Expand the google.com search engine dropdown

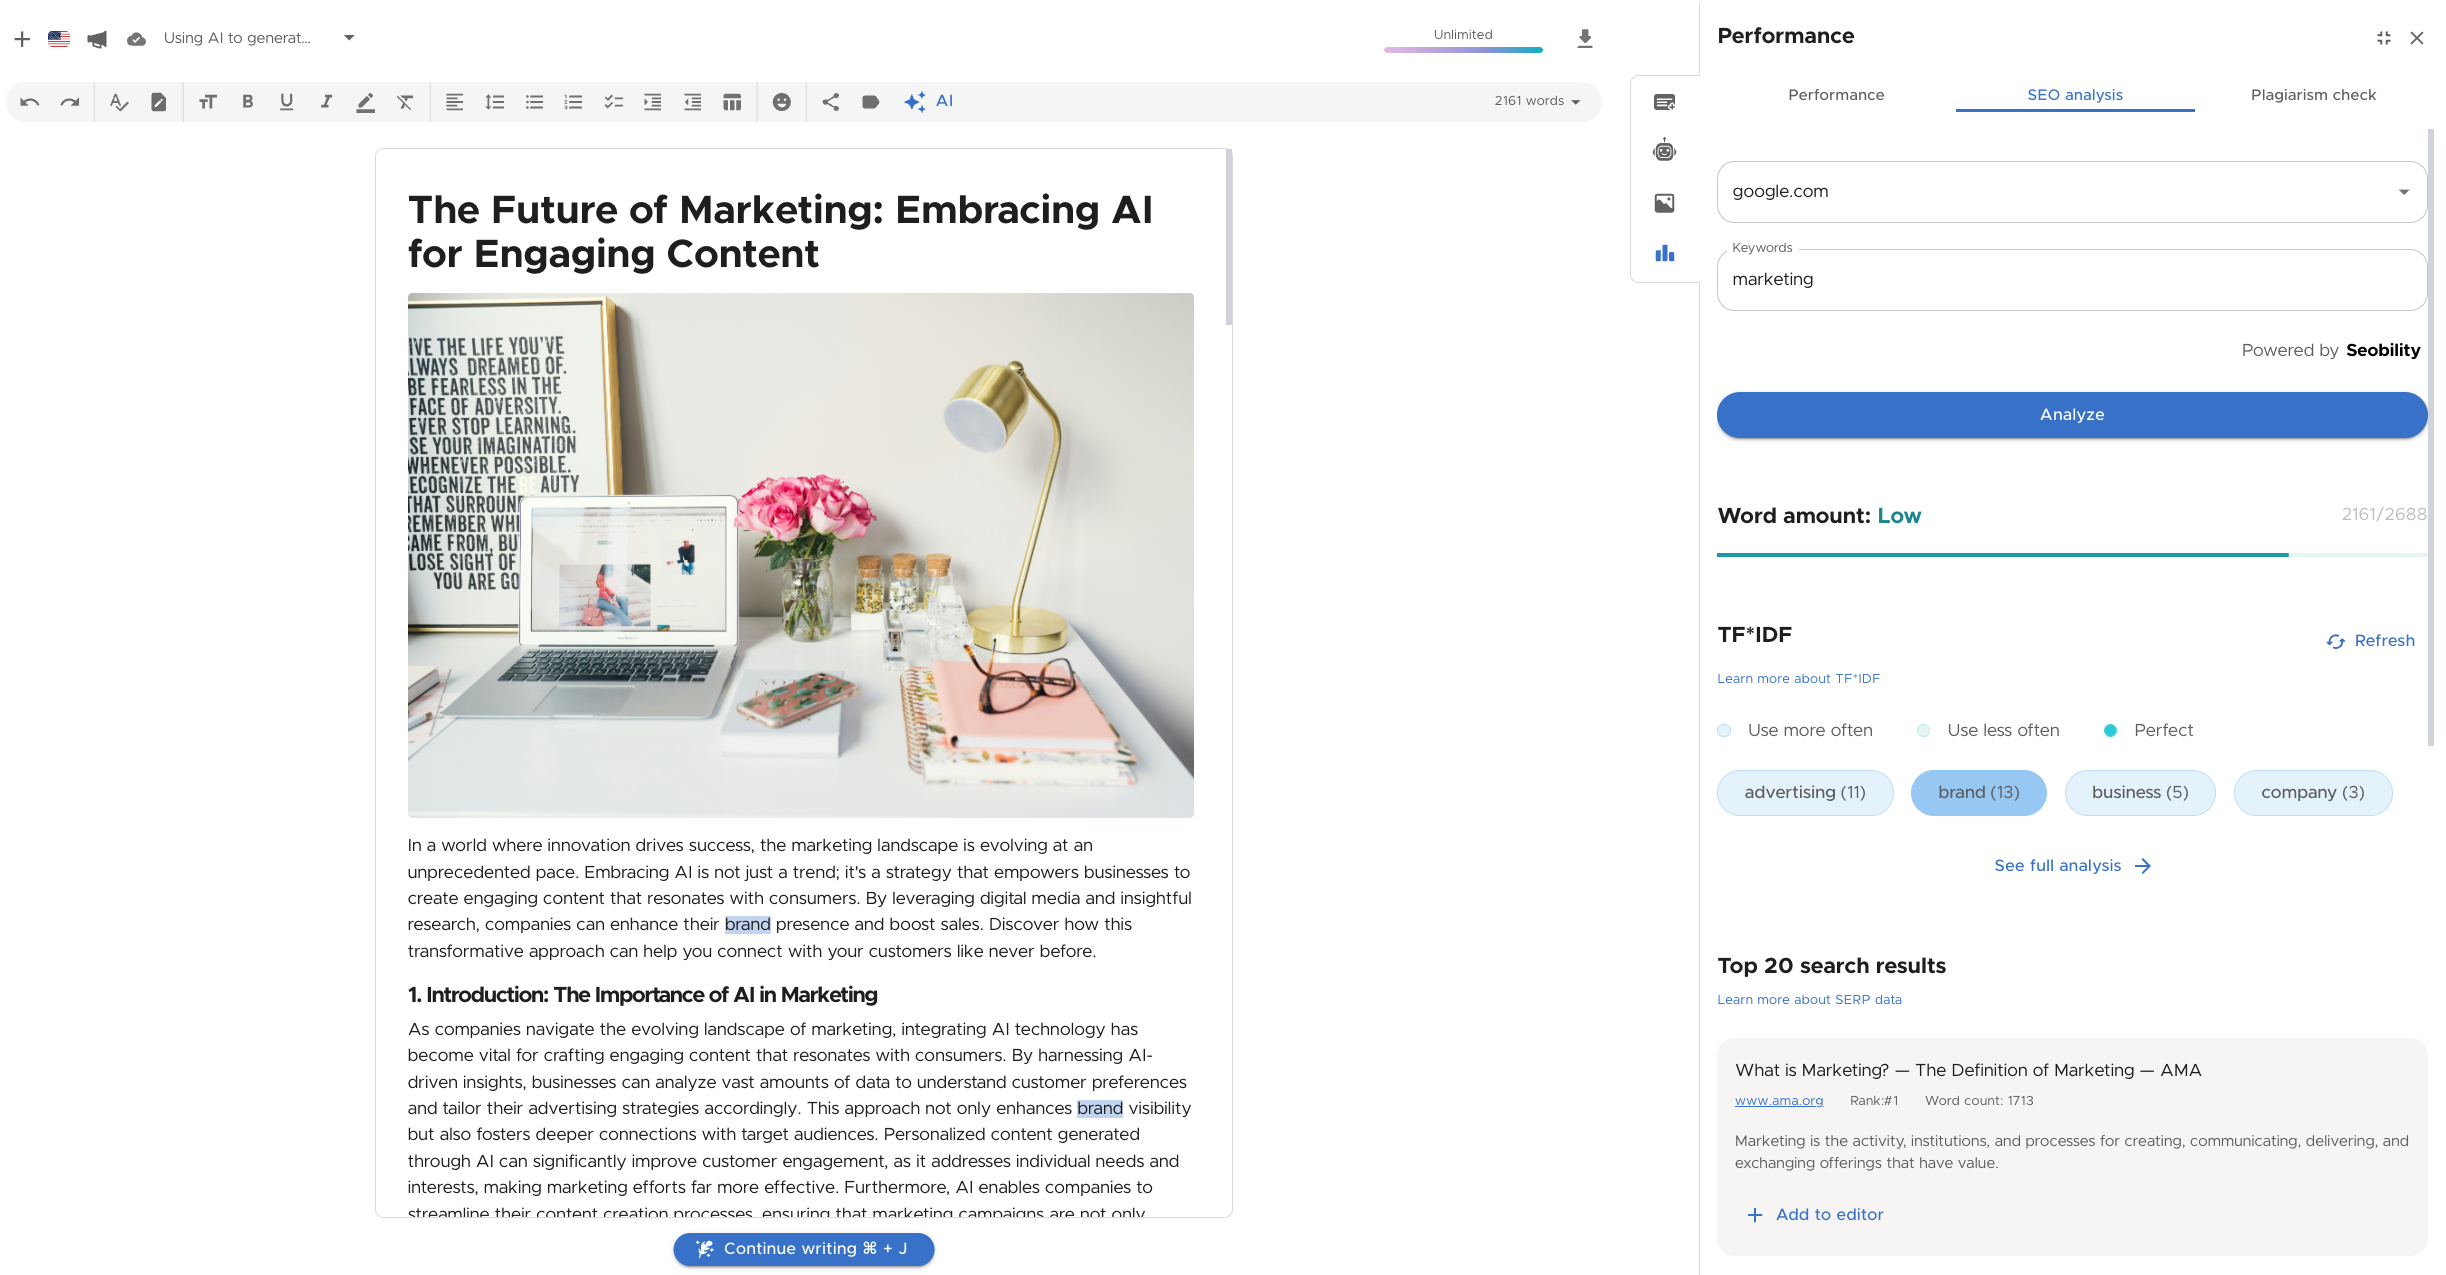[2404, 192]
